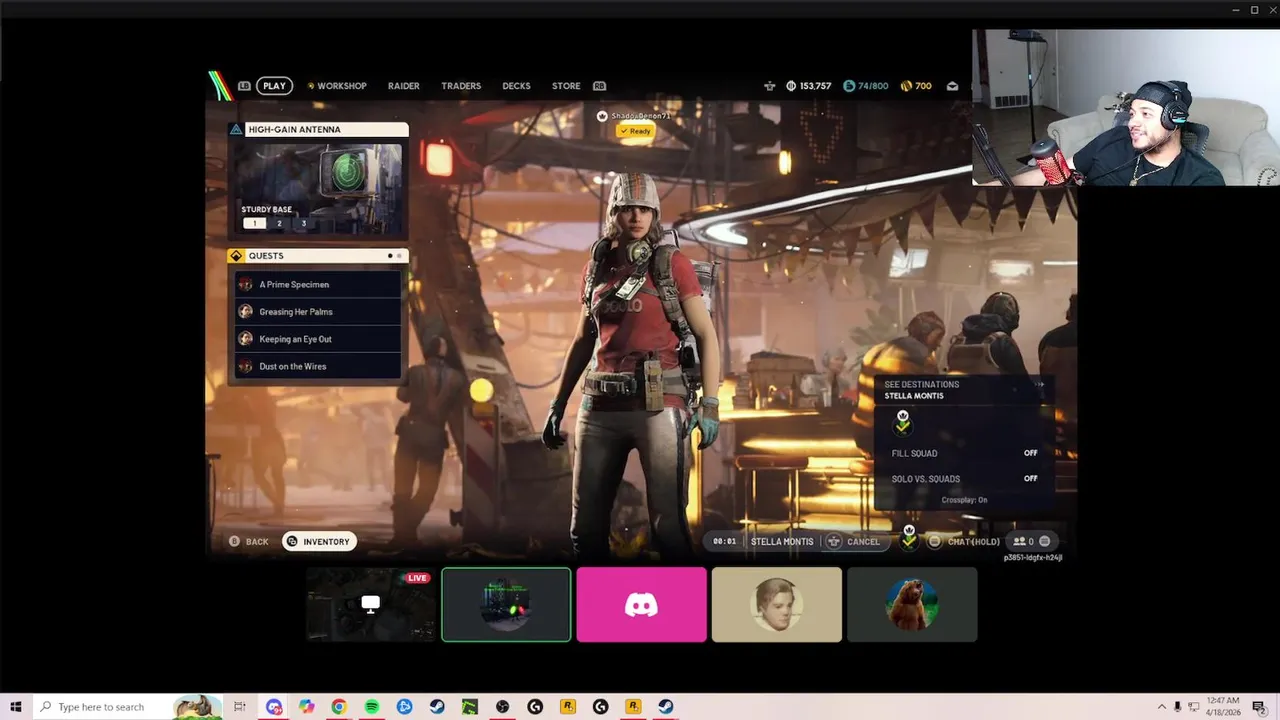Open the notification center icon
The width and height of the screenshot is (1280, 720).
(x=1258, y=707)
